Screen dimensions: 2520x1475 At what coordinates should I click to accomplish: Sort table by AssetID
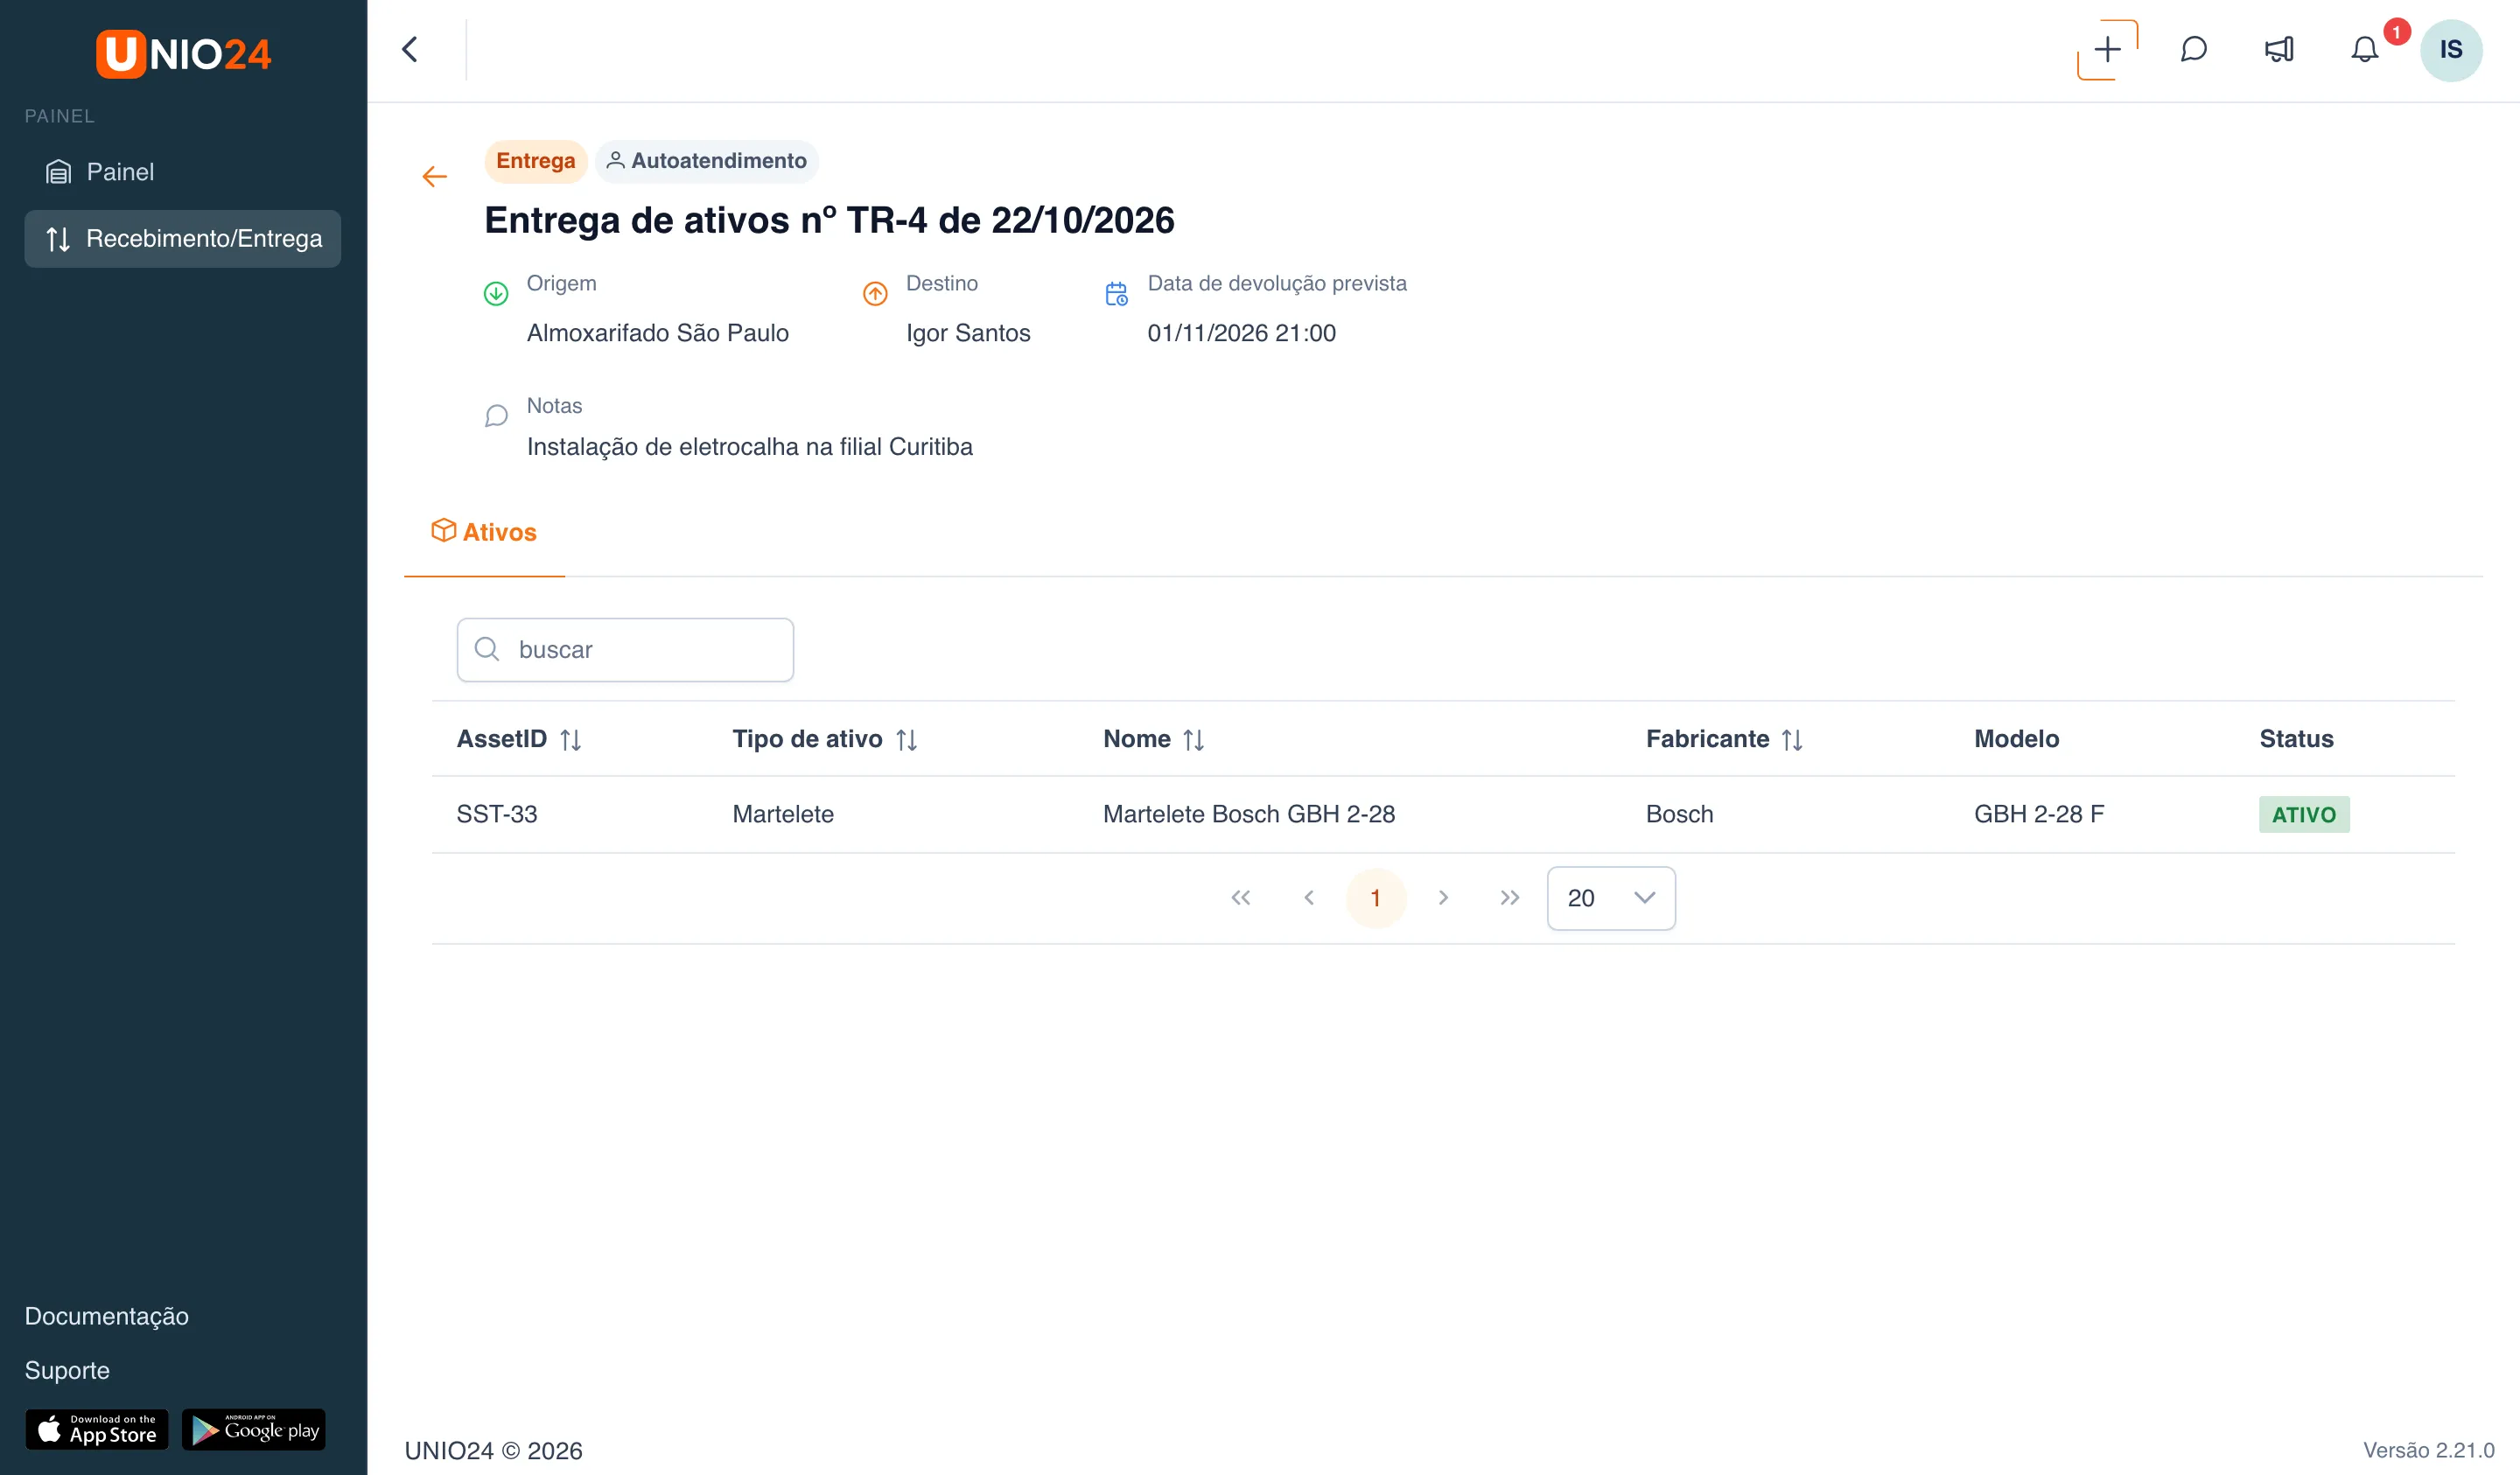571,740
